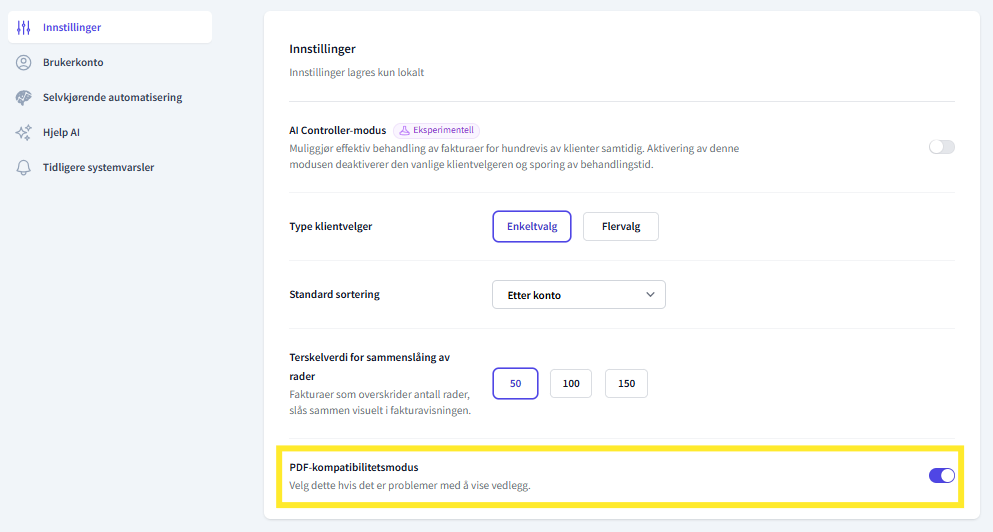Open the Standard sortering dropdown
Screen dimensions: 993x532
pyautogui.click(x=578, y=295)
